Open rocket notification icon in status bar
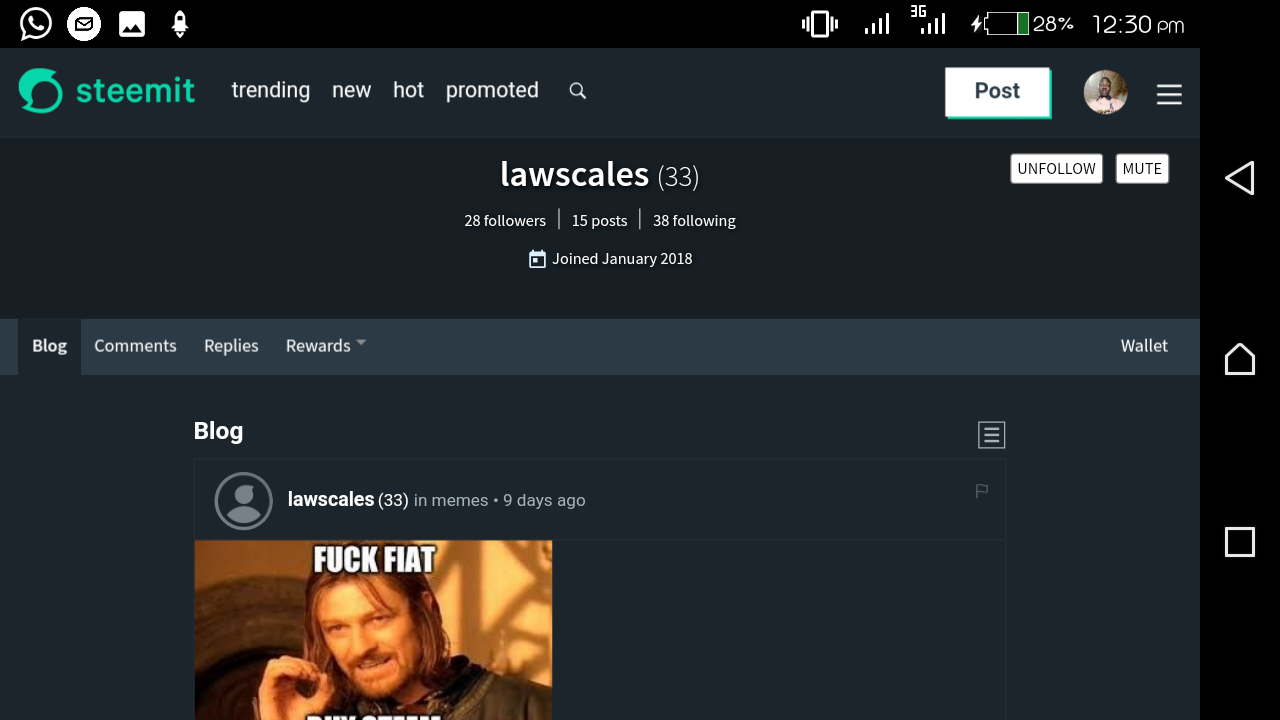Viewport: 1280px width, 720px height. click(x=180, y=24)
